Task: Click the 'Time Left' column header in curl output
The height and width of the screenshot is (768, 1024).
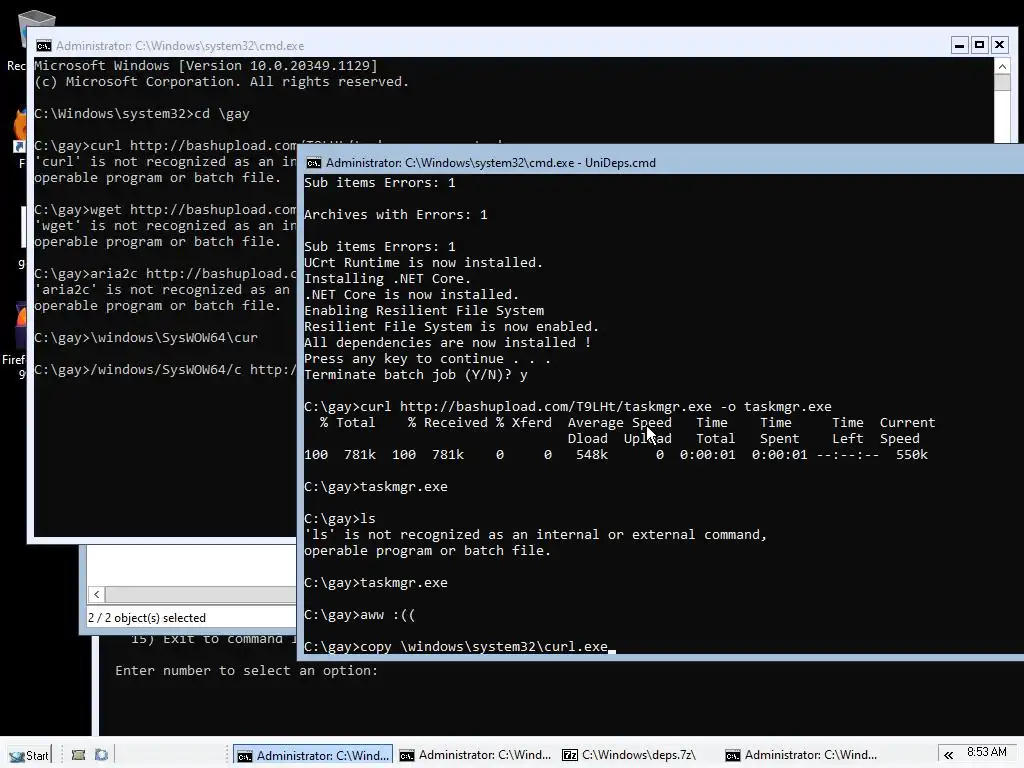Action: pyautogui.click(x=848, y=430)
